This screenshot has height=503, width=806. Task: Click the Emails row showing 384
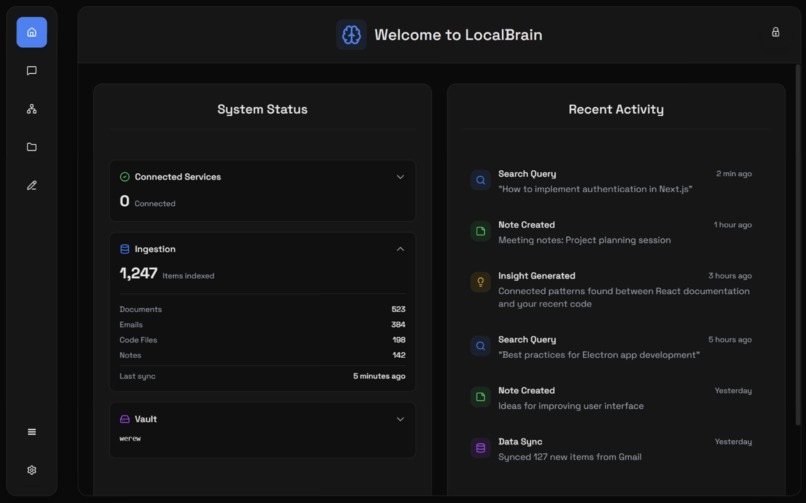pos(262,325)
